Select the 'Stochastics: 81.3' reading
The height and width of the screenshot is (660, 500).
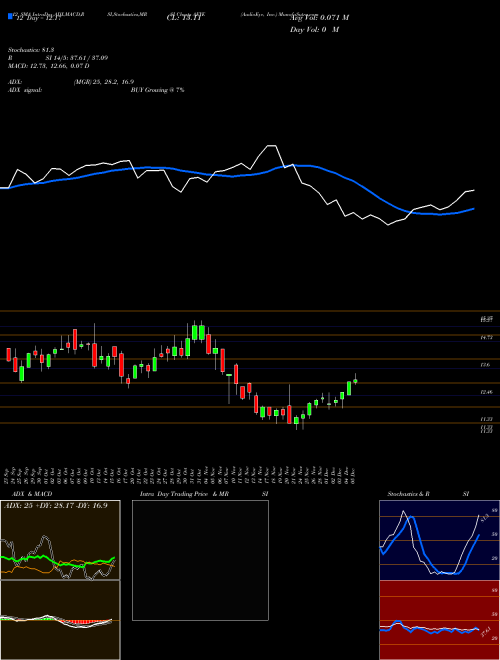(31, 50)
